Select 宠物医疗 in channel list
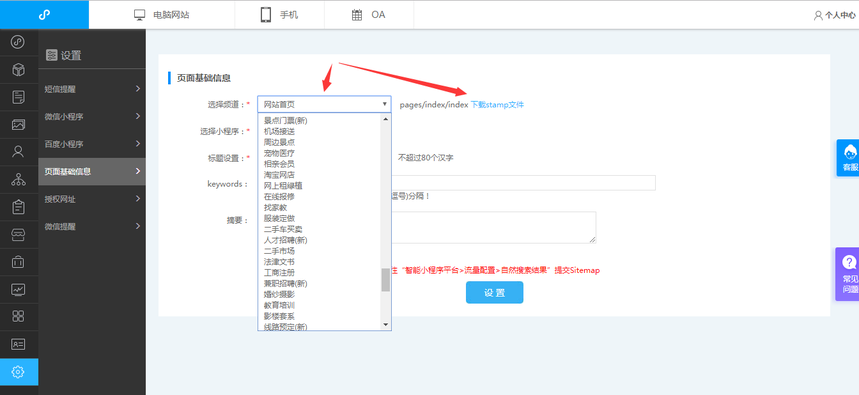The width and height of the screenshot is (859, 395). pos(279,153)
